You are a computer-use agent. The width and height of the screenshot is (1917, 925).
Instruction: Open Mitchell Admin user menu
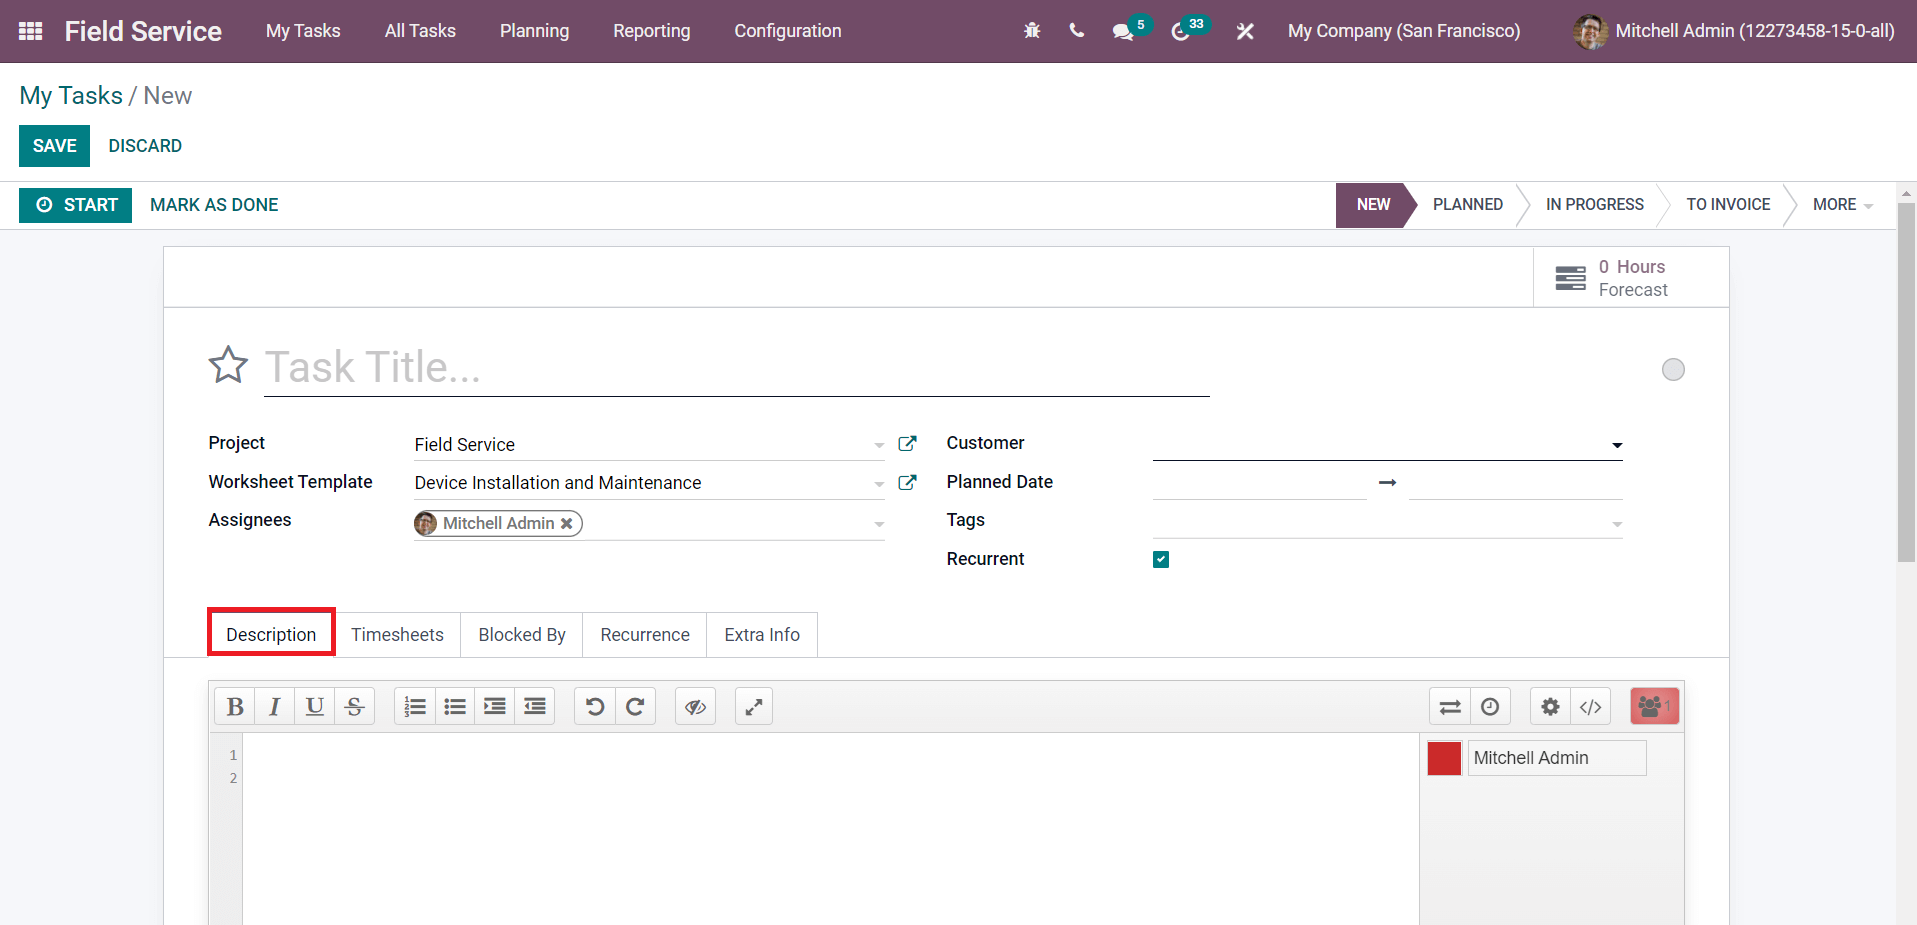(x=1734, y=31)
